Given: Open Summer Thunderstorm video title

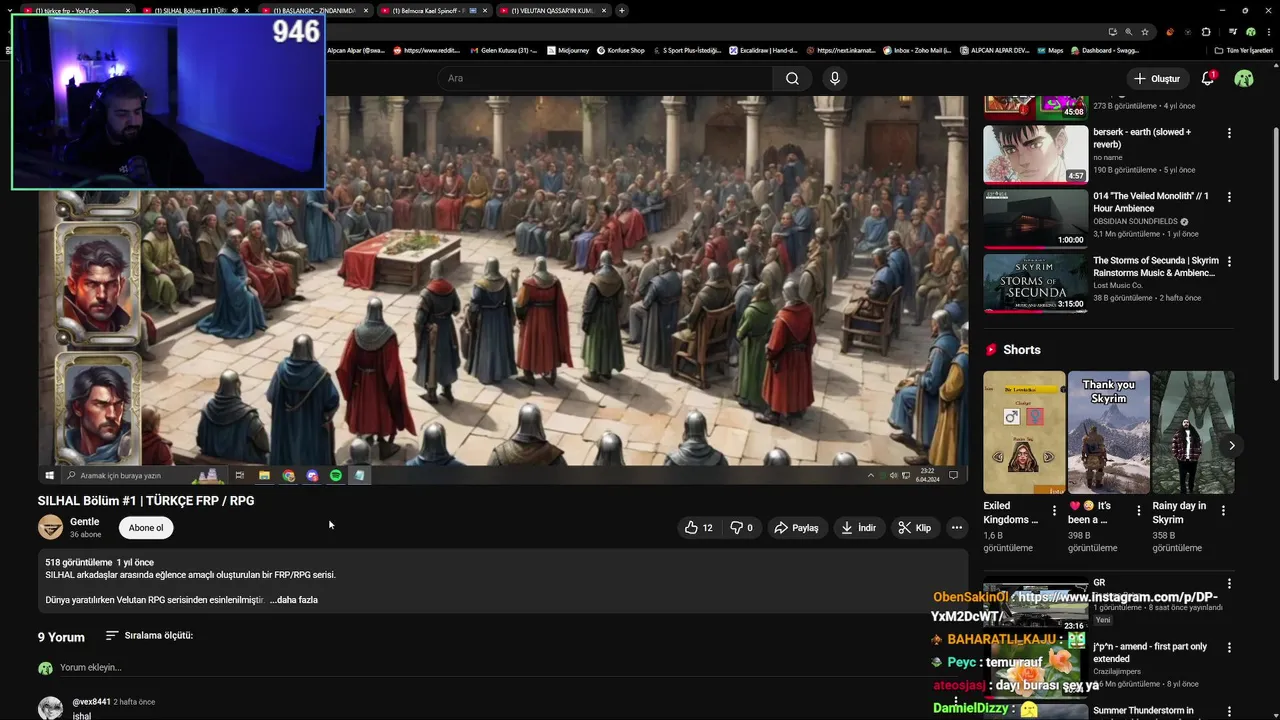Looking at the screenshot, I should click(x=1143, y=710).
